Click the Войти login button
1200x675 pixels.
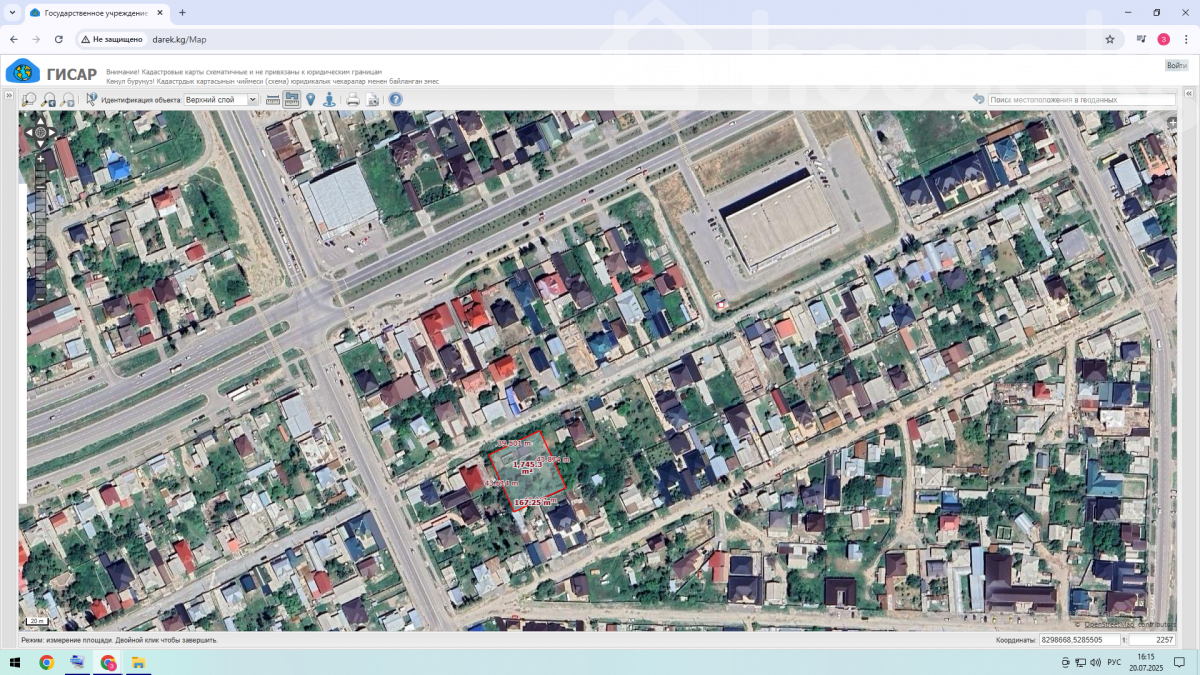tap(1176, 66)
